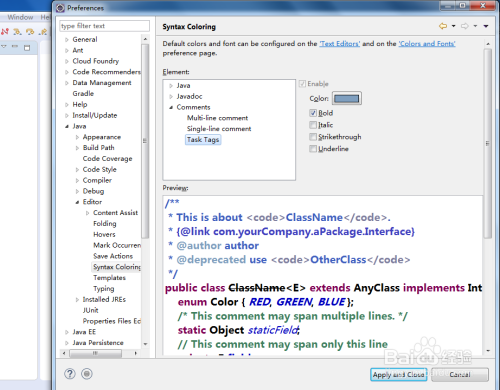This screenshot has height=390, width=500.
Task: Collapse the Editor tree node
Action: [x=77, y=202]
